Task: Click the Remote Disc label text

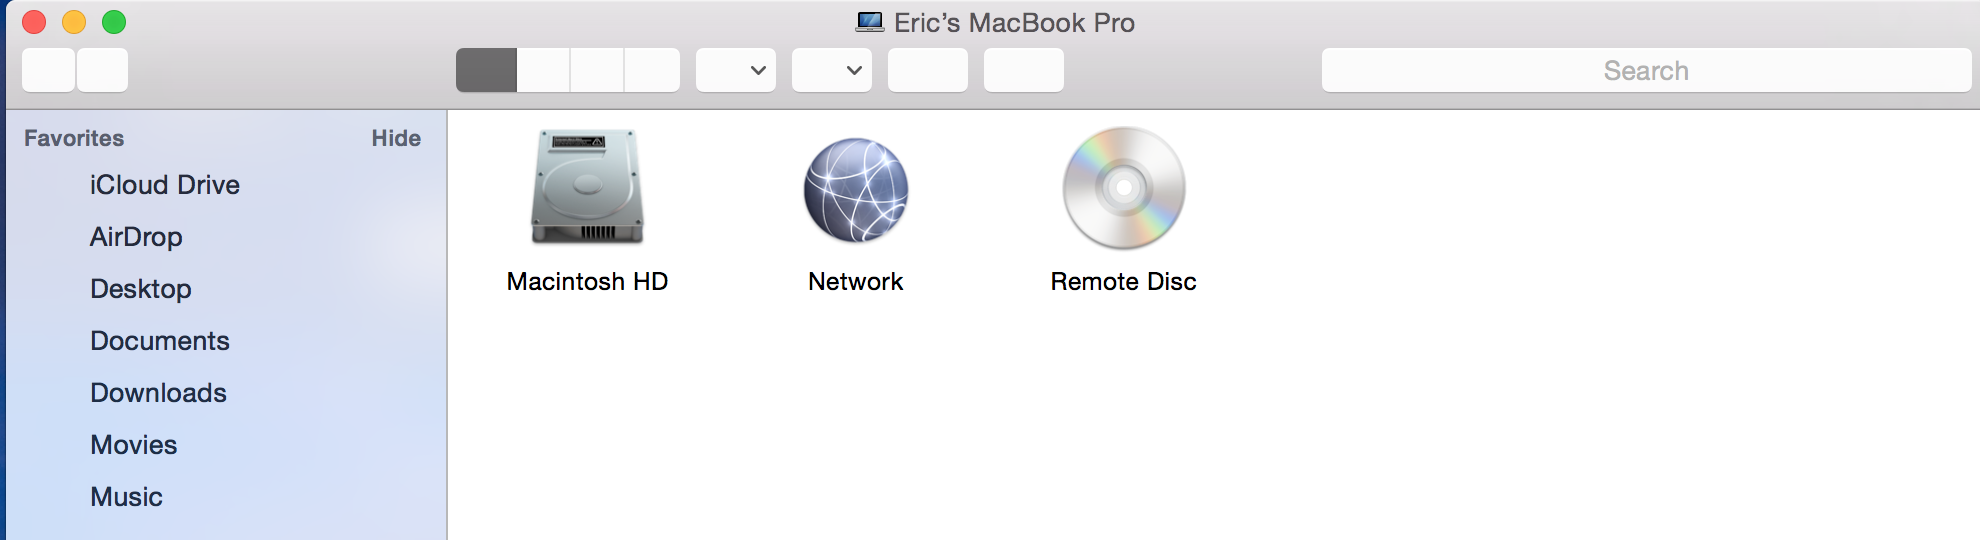Action: pos(1124,282)
